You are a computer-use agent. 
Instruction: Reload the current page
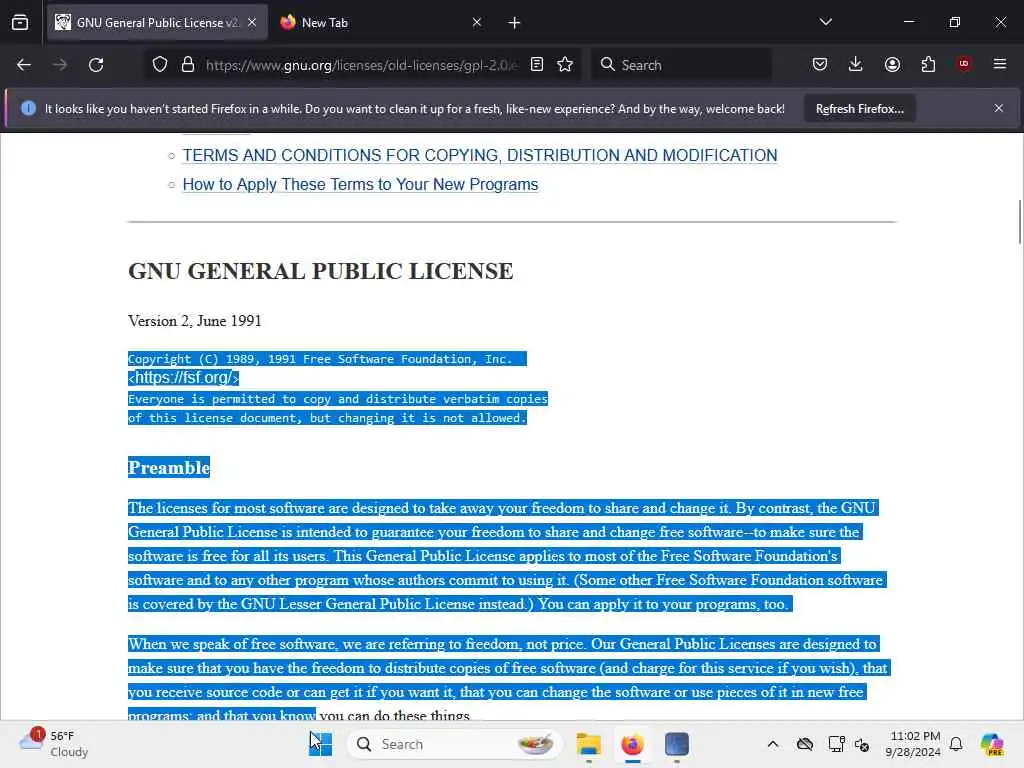pos(96,65)
